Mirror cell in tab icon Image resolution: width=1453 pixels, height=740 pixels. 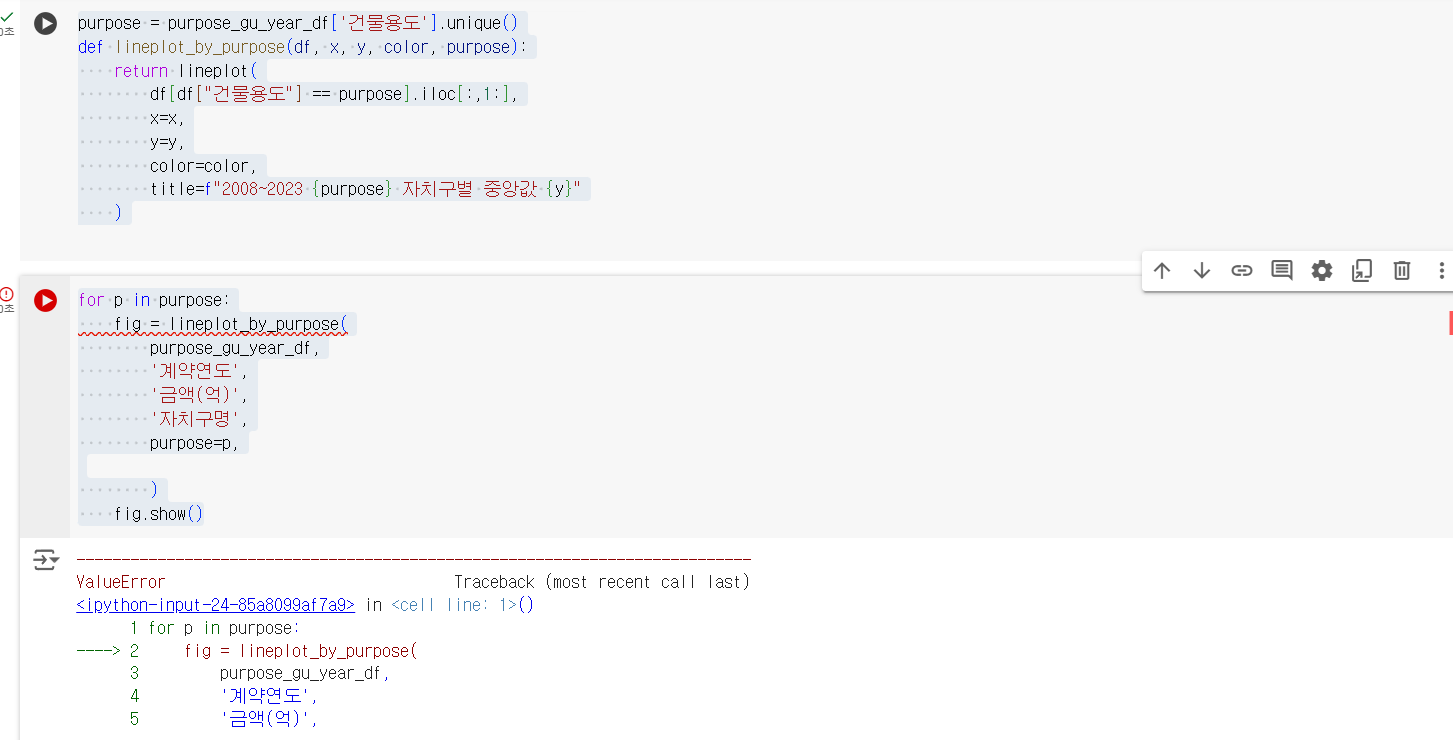click(x=1362, y=270)
